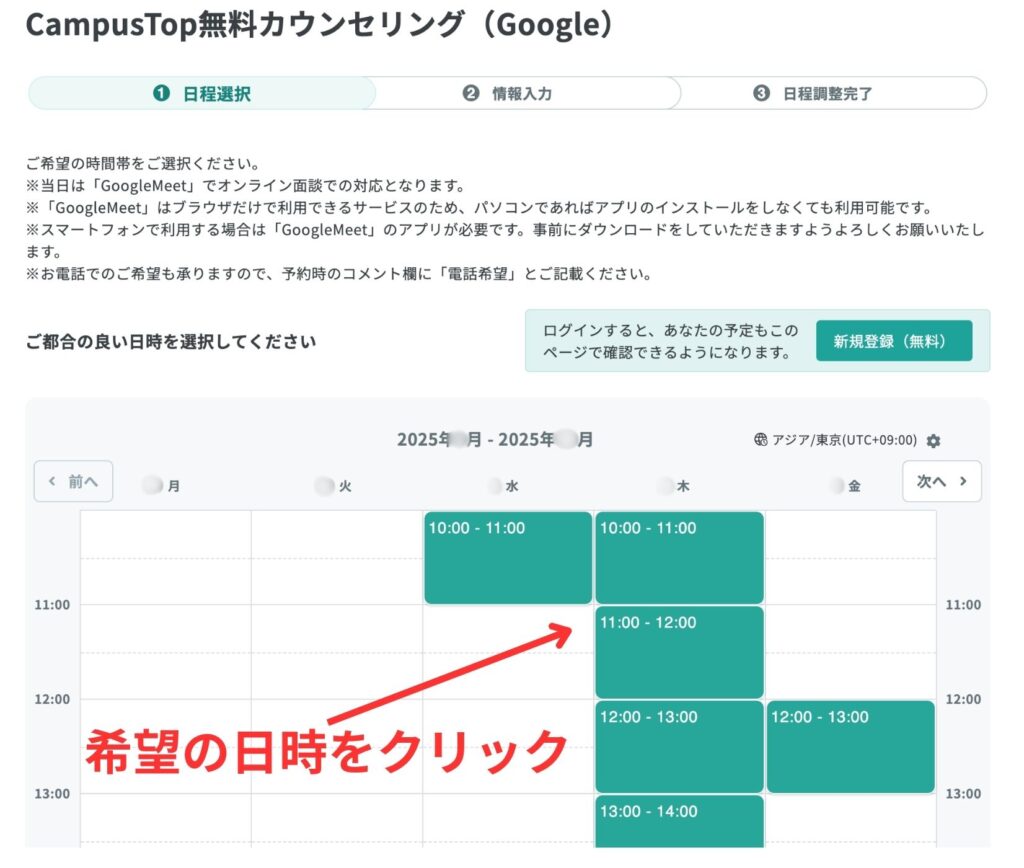
Task: Choose Thursday 10:00 - 11:00 slot
Action: pos(679,558)
